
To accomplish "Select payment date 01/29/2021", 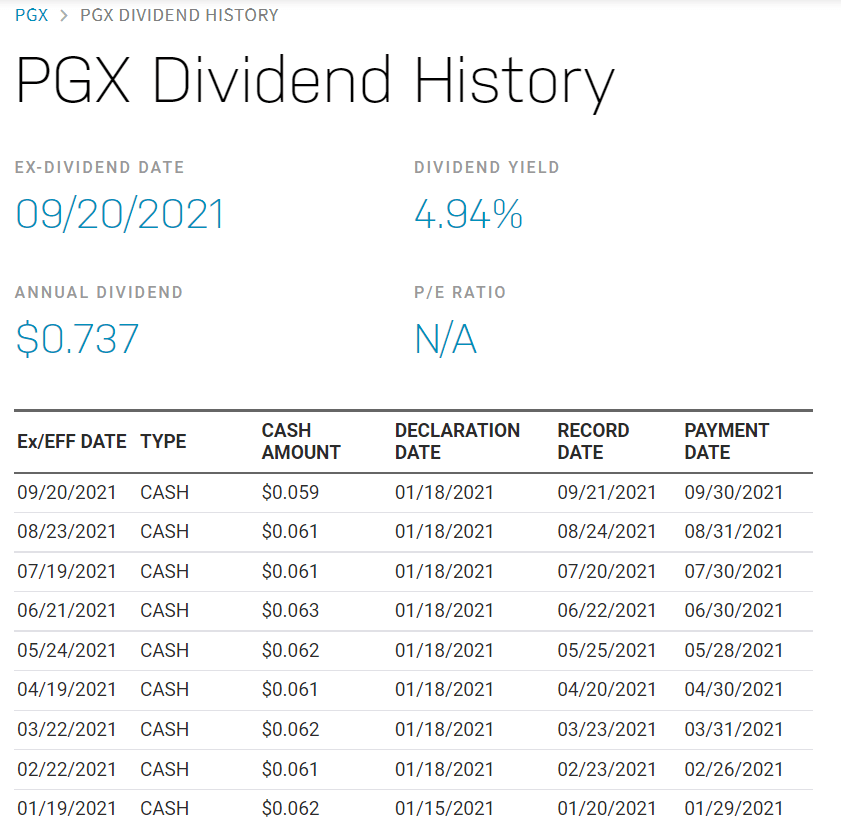I will coord(734,808).
